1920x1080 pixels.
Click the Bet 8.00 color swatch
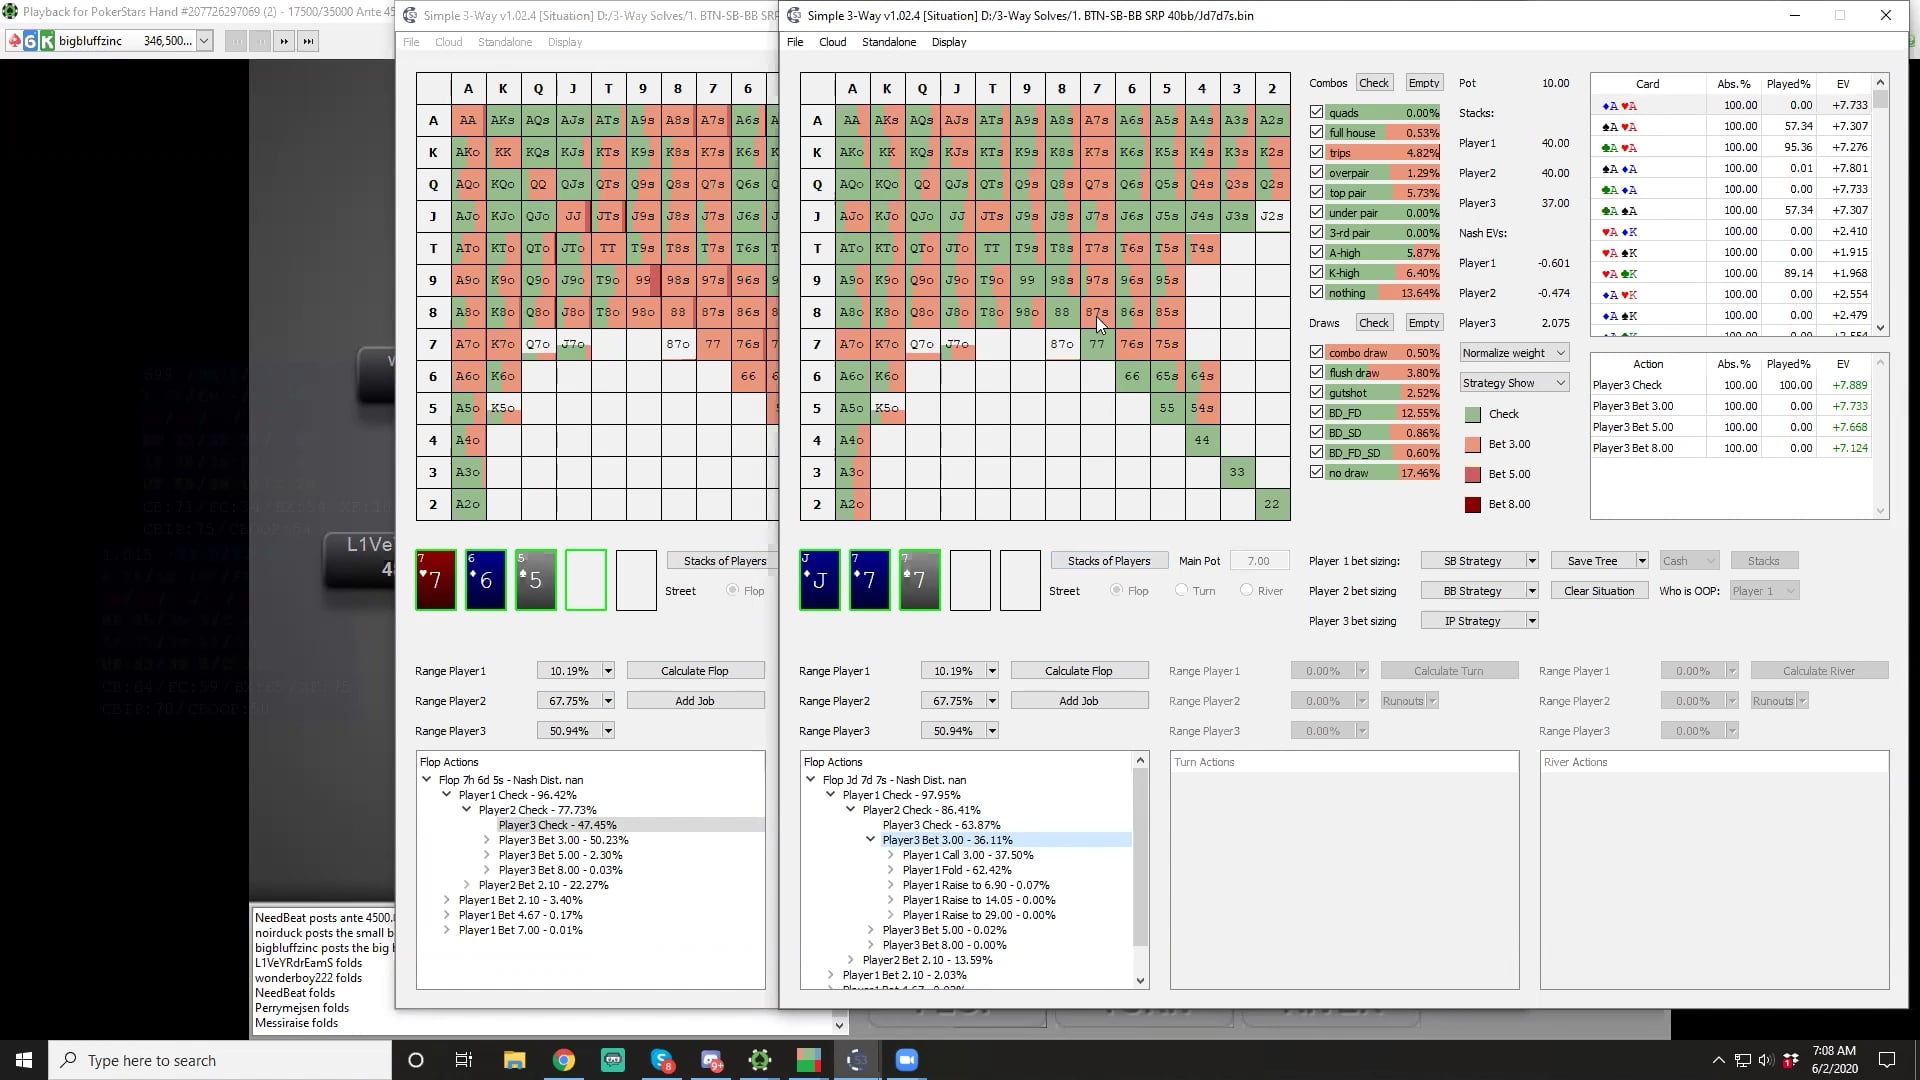pyautogui.click(x=1472, y=505)
